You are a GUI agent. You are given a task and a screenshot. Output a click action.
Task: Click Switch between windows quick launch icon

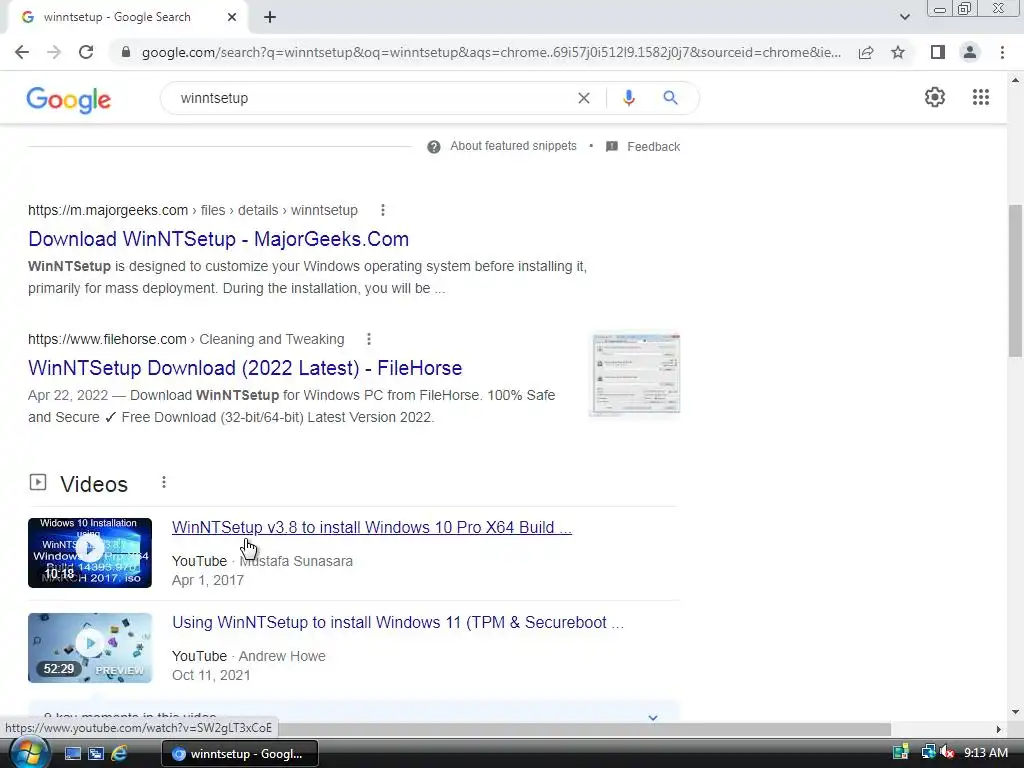(x=95, y=754)
